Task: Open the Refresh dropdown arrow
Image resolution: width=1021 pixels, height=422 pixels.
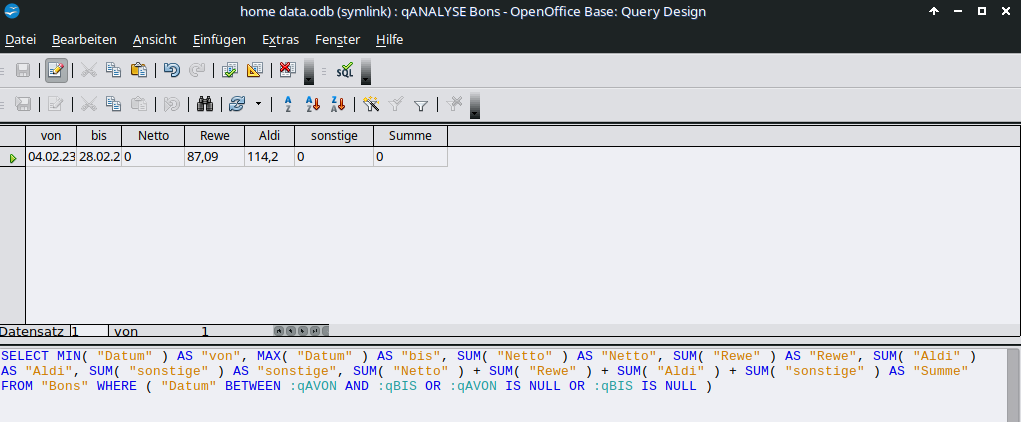Action: (258, 104)
